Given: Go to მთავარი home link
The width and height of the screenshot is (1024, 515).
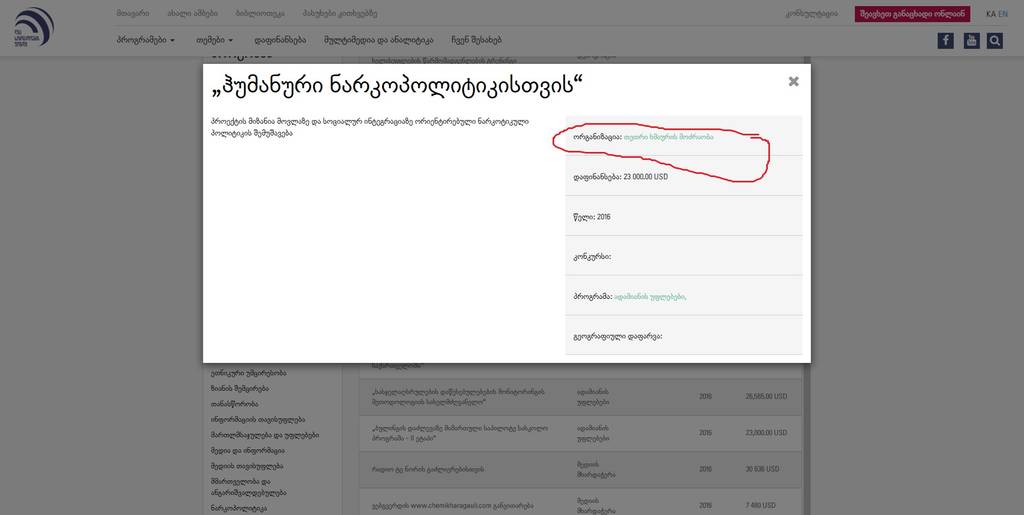Looking at the screenshot, I should coord(133,14).
